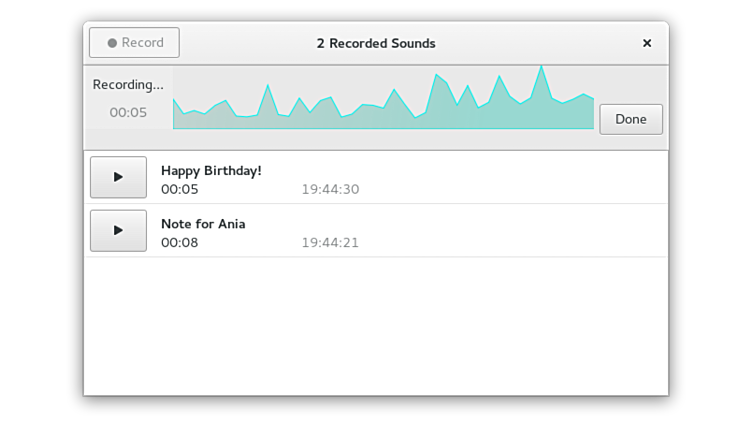Click the 00:05 recording elapsed timer
The height and width of the screenshot is (423, 752).
128,113
